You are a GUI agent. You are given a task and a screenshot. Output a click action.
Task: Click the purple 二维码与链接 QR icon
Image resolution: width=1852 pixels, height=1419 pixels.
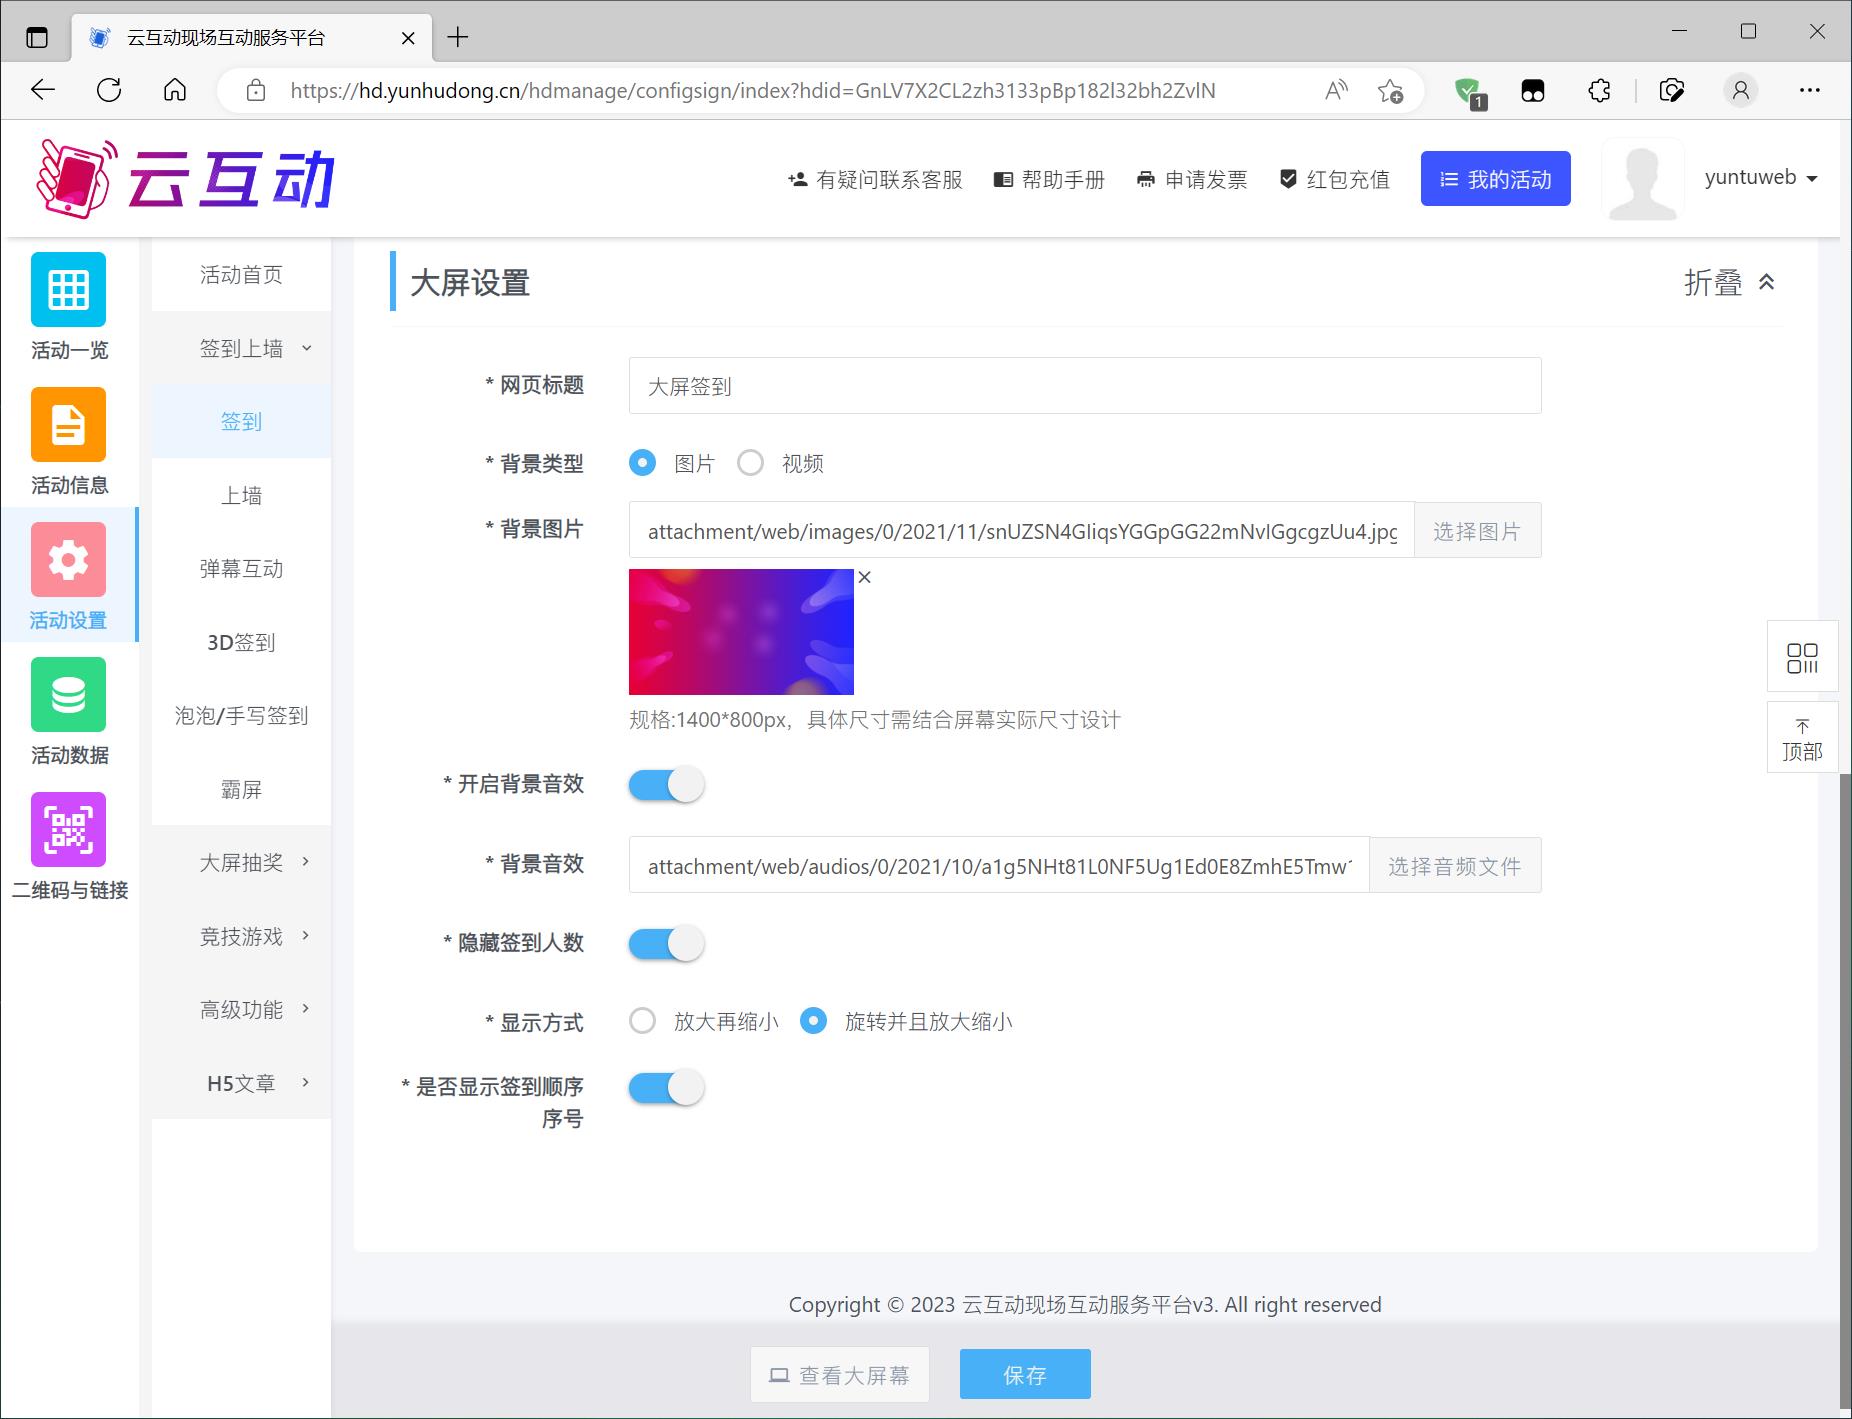pos(68,830)
